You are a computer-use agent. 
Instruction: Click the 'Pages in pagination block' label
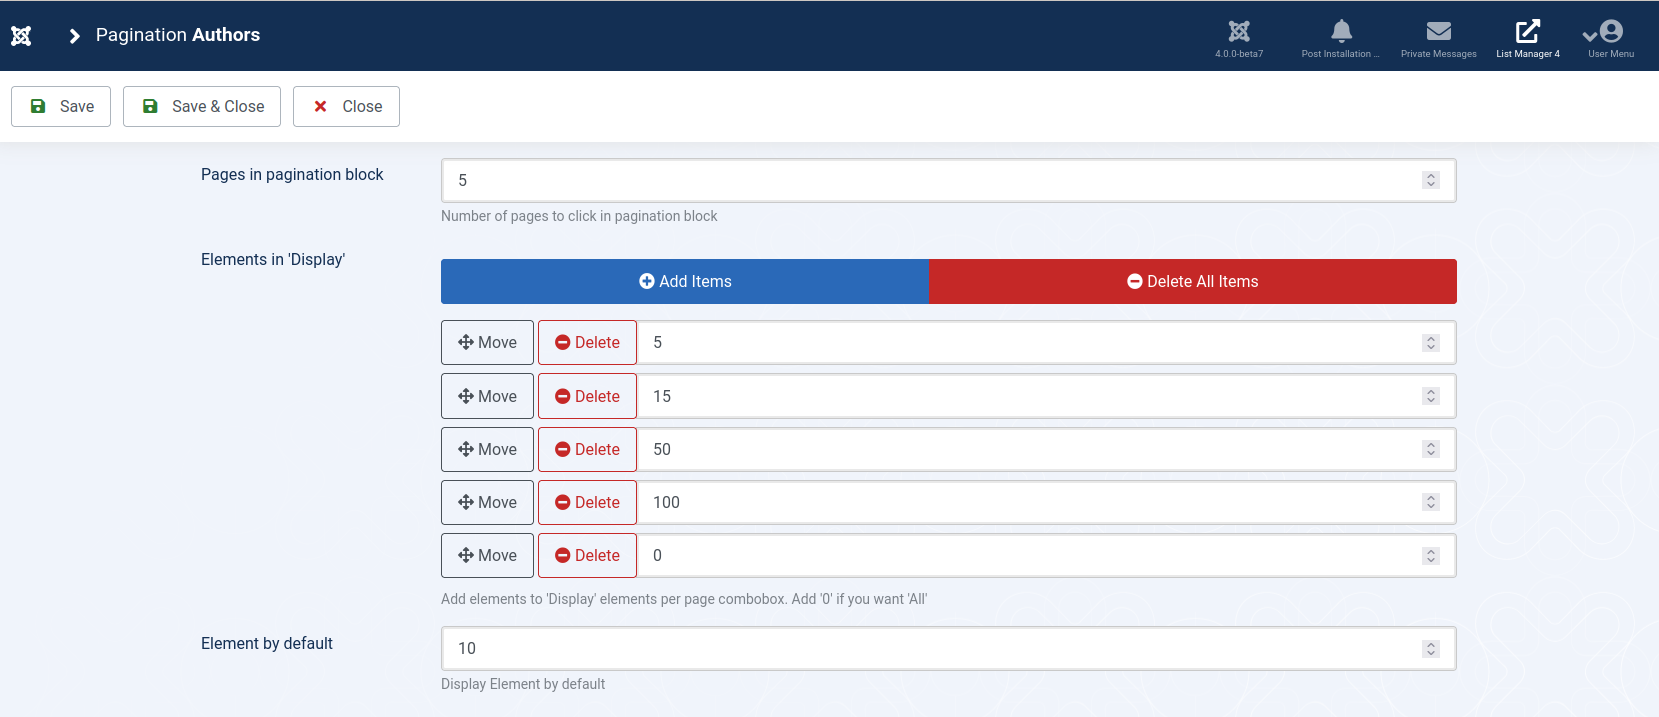pyautogui.click(x=292, y=174)
